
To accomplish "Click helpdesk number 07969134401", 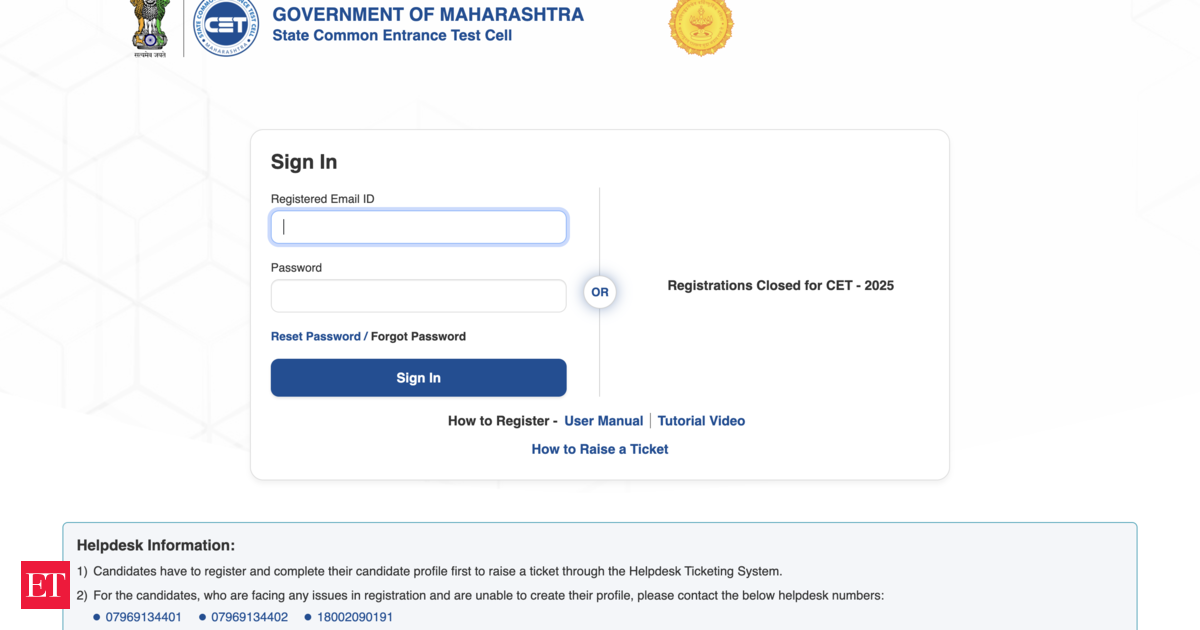I will point(144,617).
